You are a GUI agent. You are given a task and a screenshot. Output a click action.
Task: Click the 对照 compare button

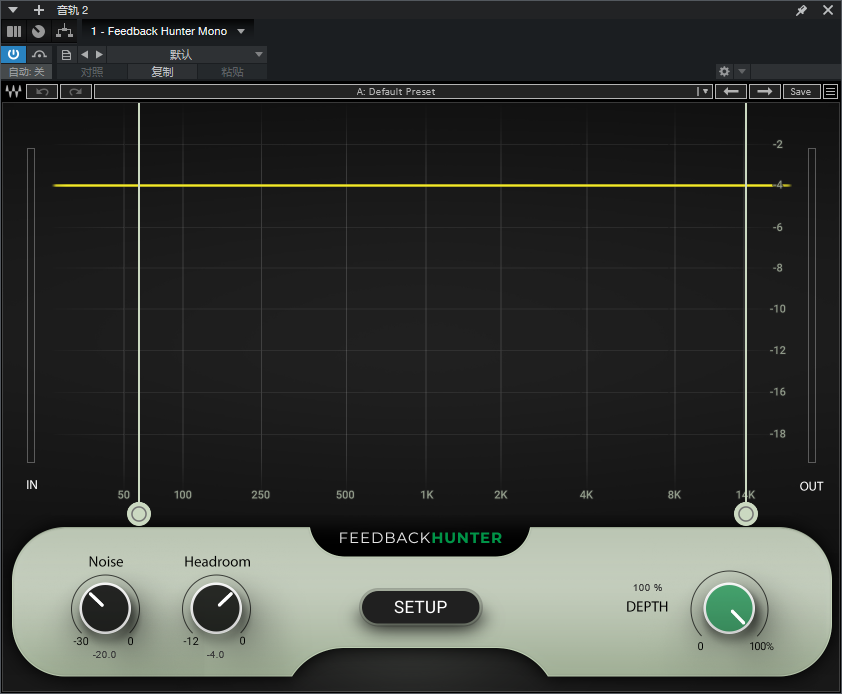coord(92,71)
